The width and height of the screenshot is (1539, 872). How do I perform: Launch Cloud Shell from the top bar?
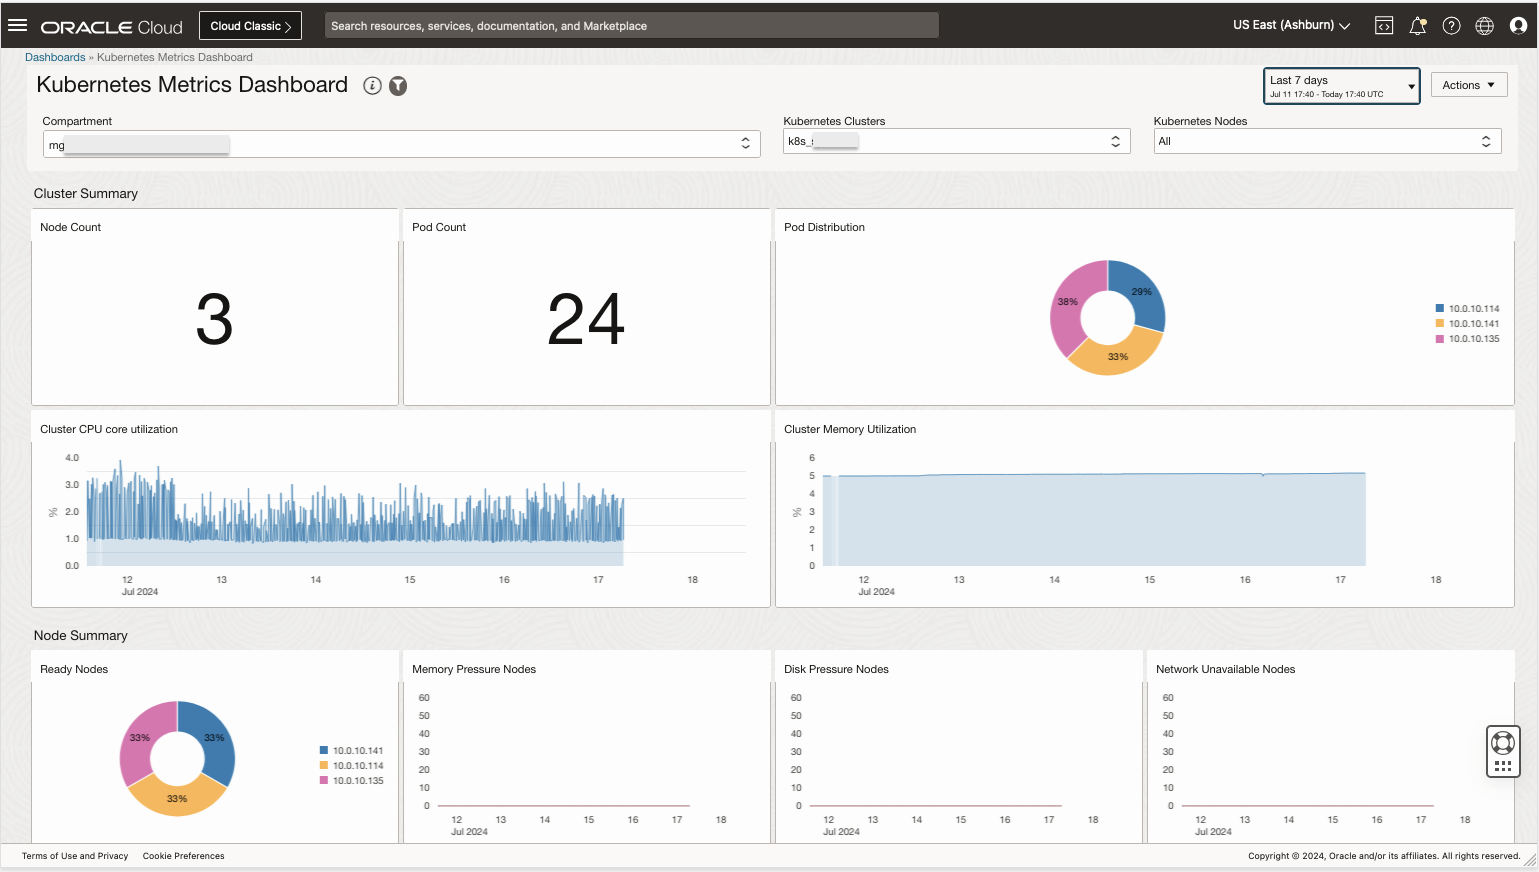point(1383,24)
